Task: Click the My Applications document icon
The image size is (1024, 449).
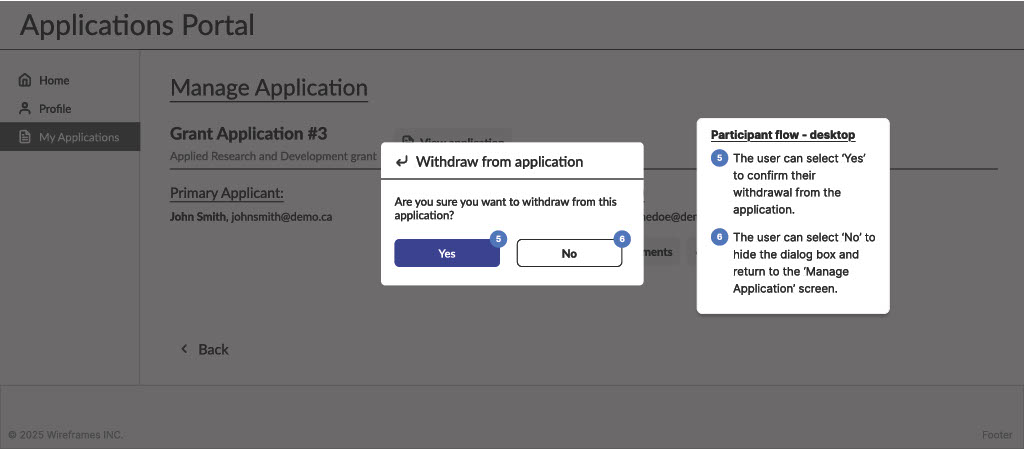Action: click(25, 137)
